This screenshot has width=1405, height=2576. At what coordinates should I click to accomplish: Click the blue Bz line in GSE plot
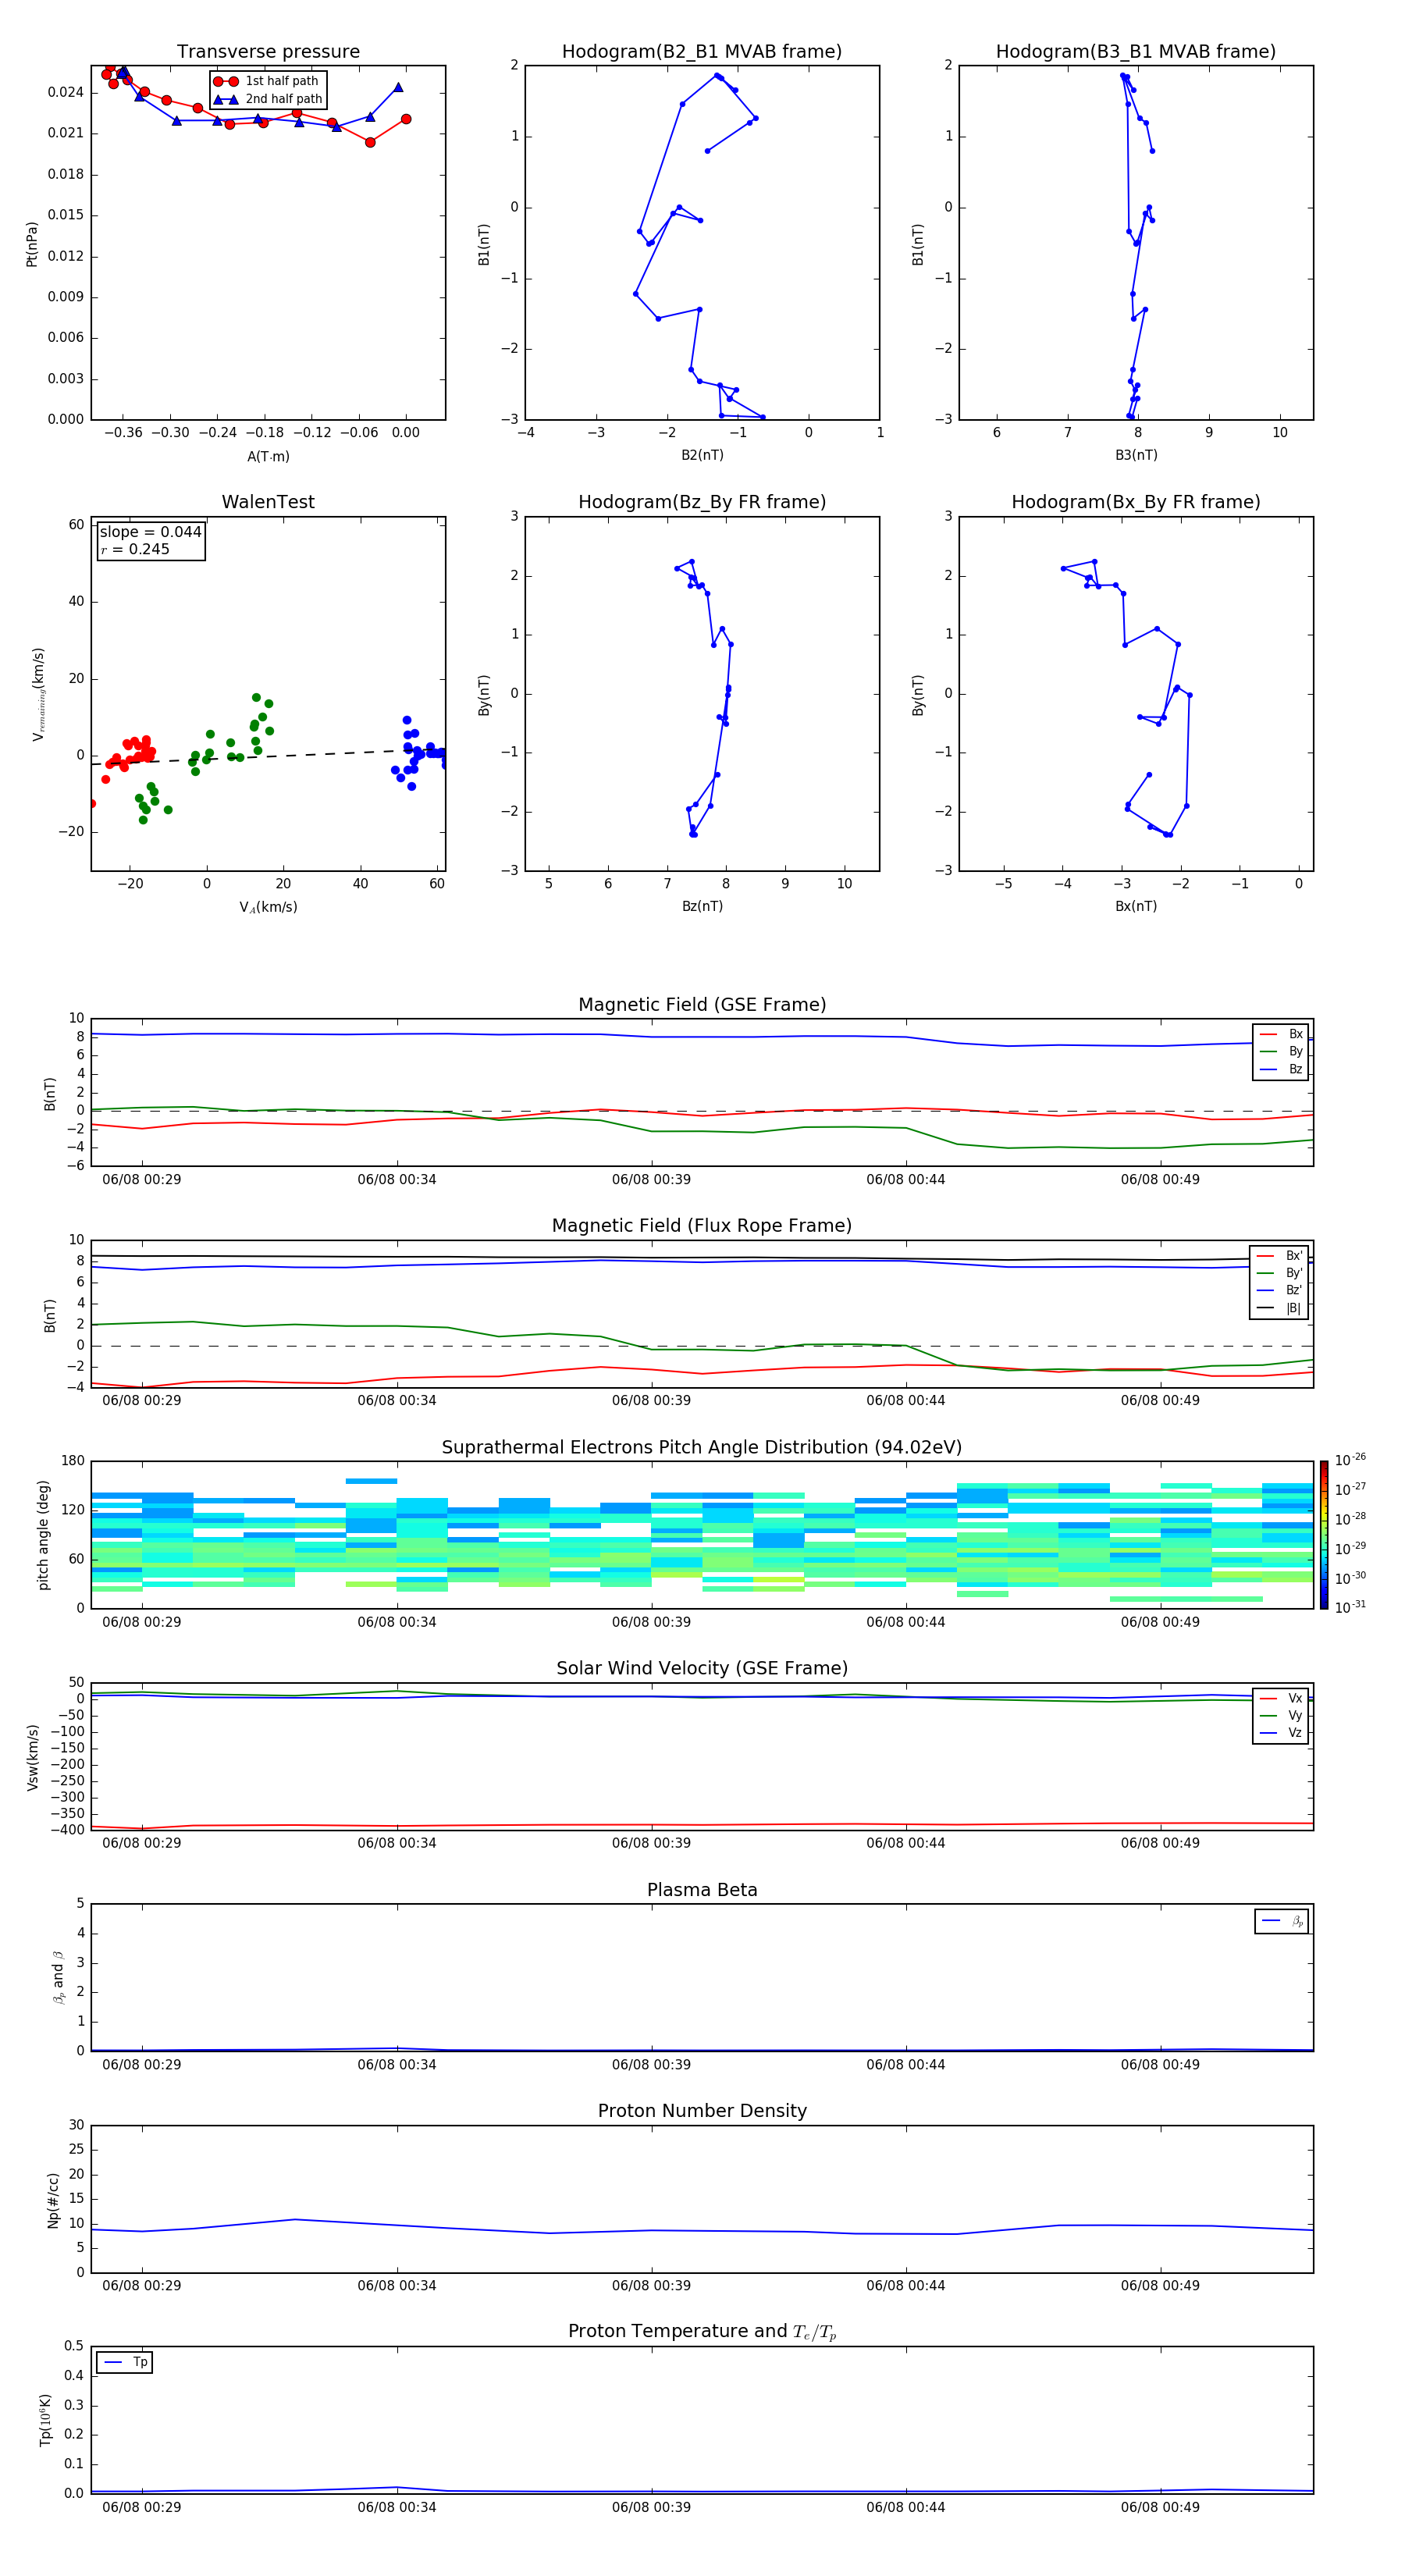pos(702,1037)
